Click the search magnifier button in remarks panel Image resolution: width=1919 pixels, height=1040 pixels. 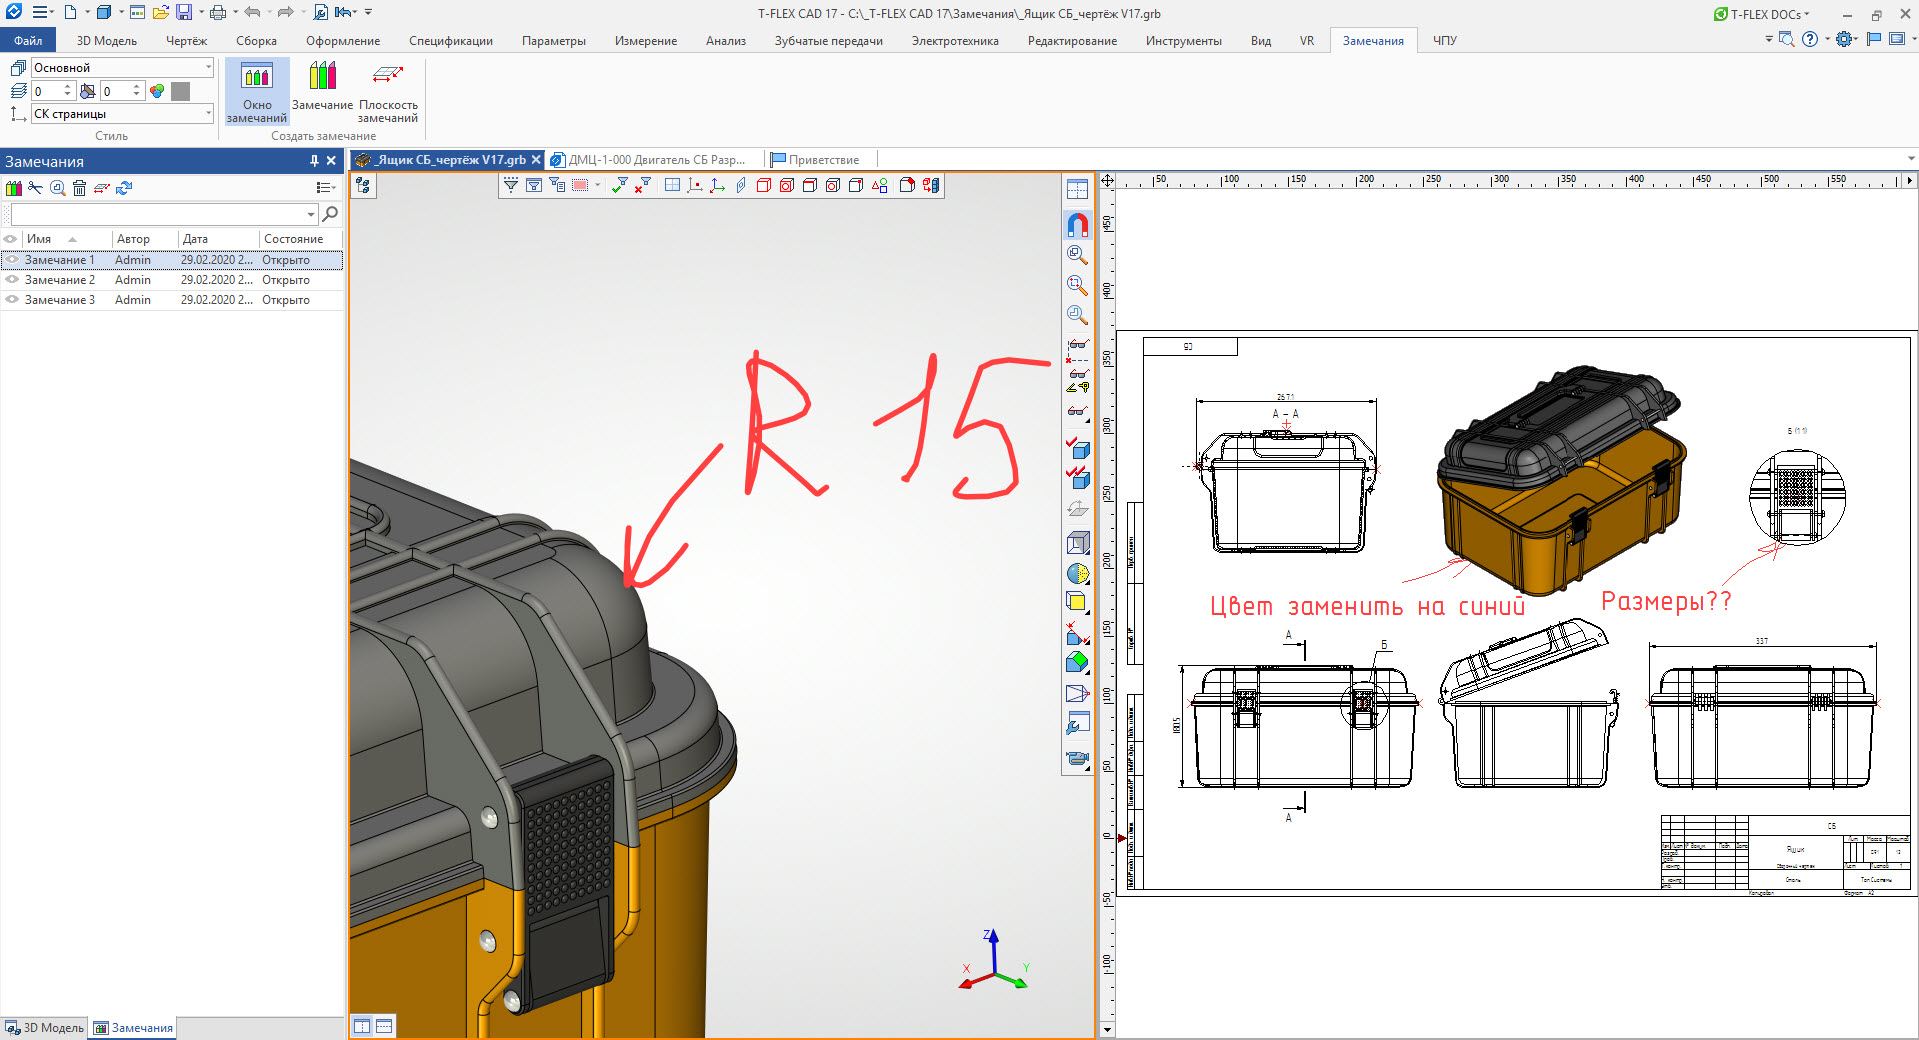click(x=330, y=214)
